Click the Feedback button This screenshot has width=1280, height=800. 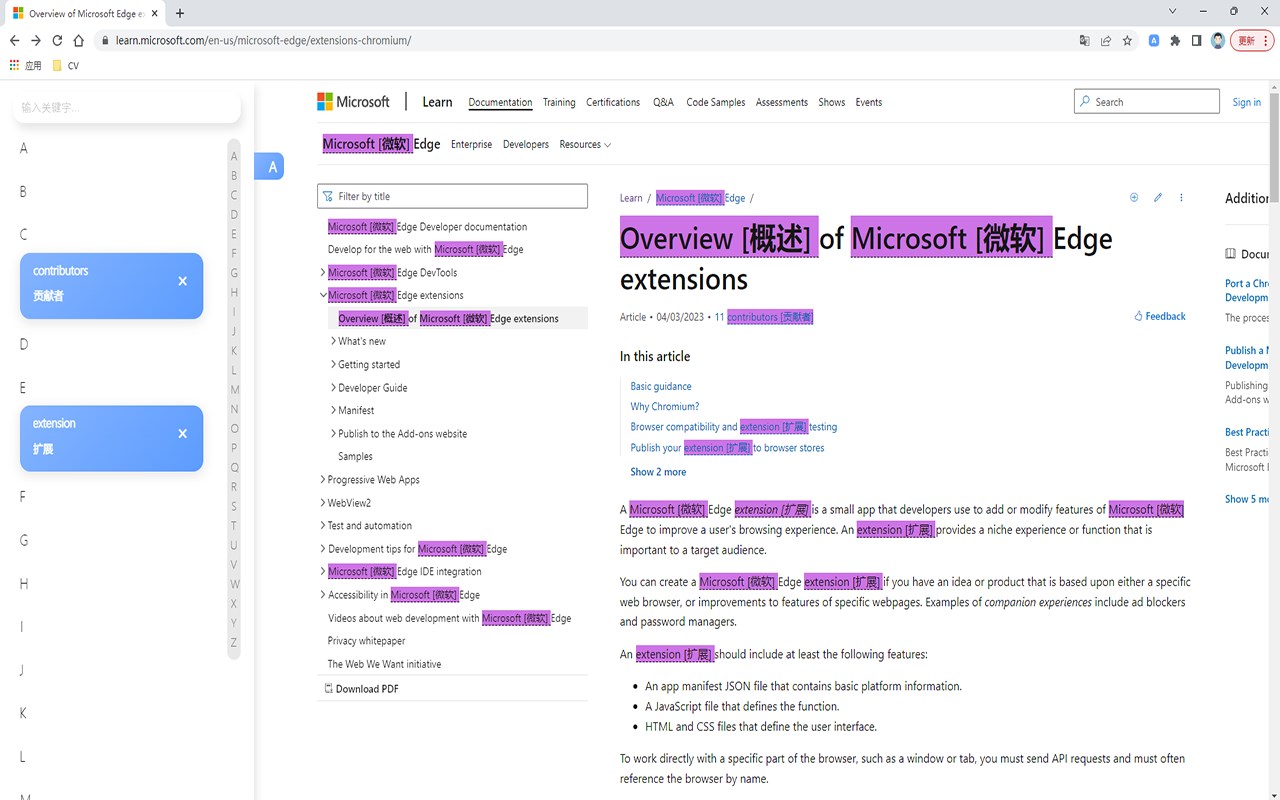1160,316
